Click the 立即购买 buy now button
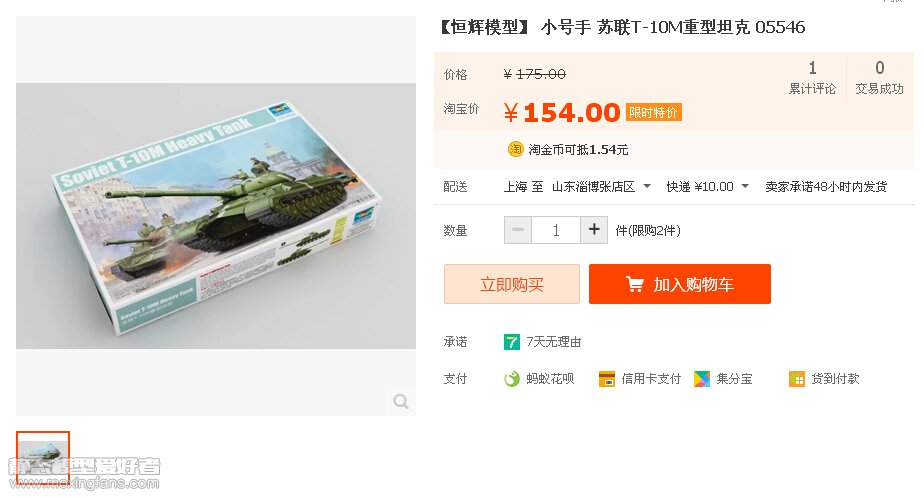 click(x=512, y=284)
